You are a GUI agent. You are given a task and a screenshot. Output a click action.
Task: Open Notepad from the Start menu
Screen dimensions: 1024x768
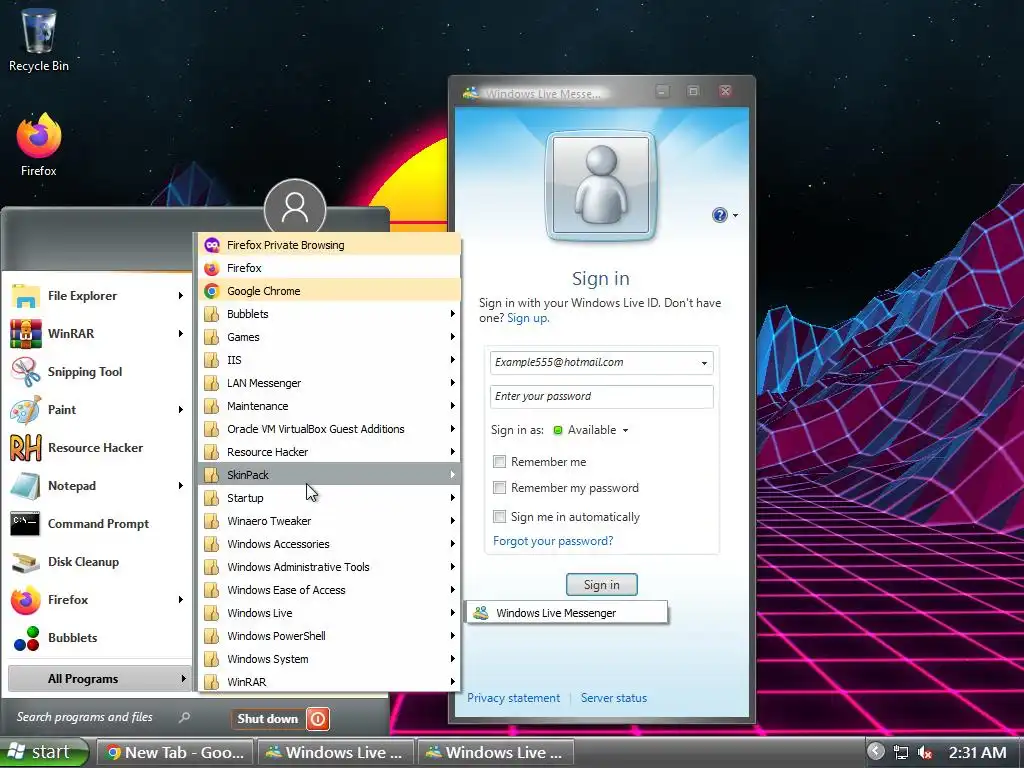[97, 485]
